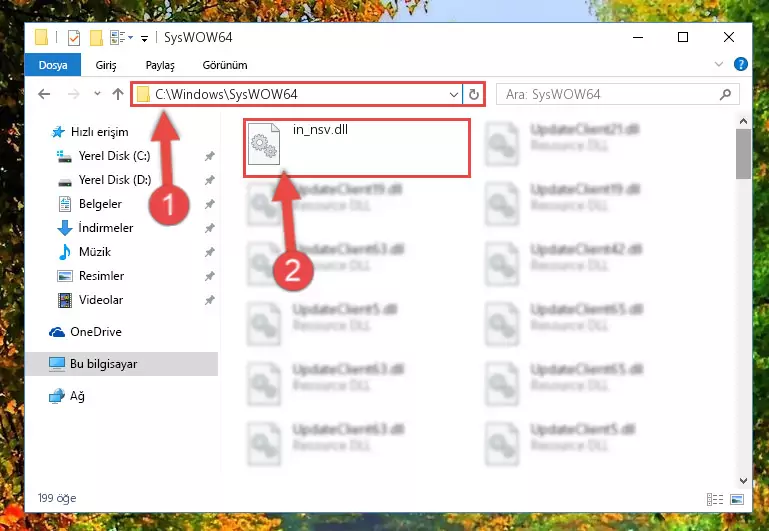Open Yerel Disk (D:) in the sidebar
The width and height of the screenshot is (769, 531).
pos(115,180)
